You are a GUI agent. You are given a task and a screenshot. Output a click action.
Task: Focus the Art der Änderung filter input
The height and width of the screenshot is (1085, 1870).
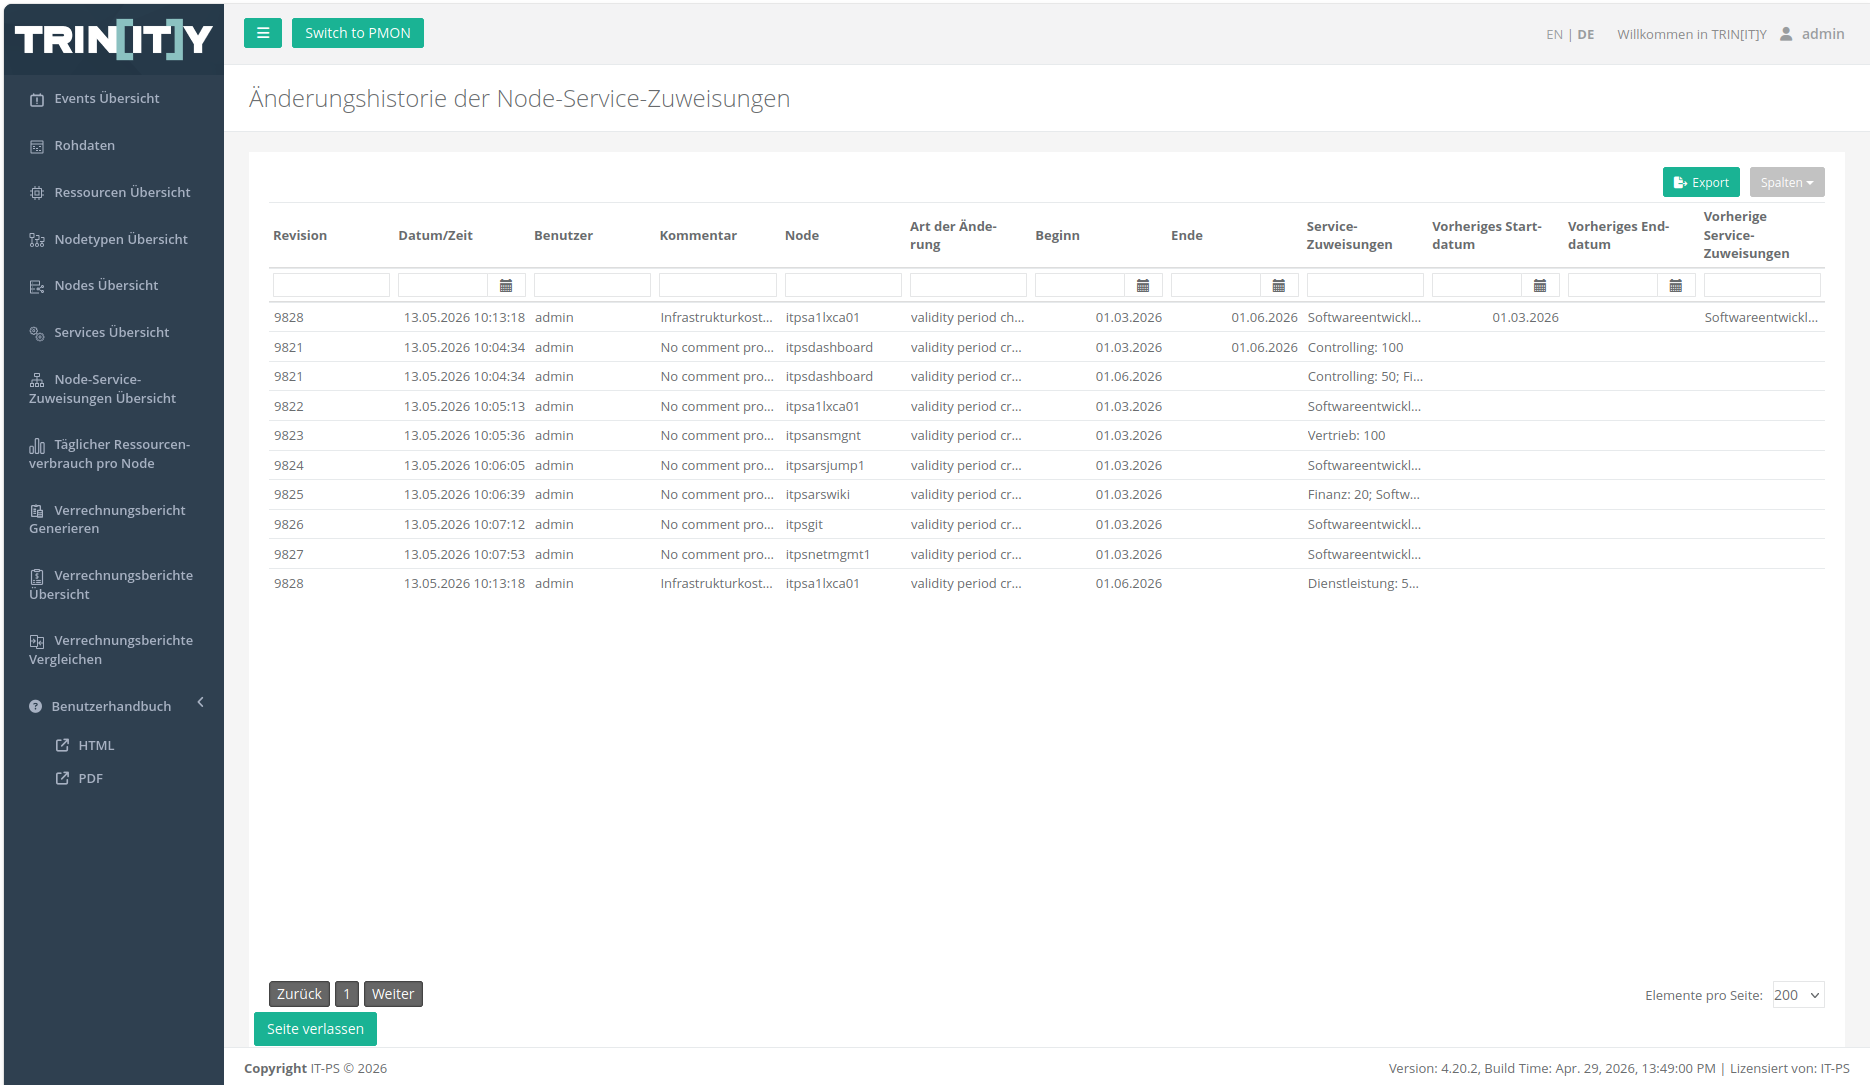(968, 286)
